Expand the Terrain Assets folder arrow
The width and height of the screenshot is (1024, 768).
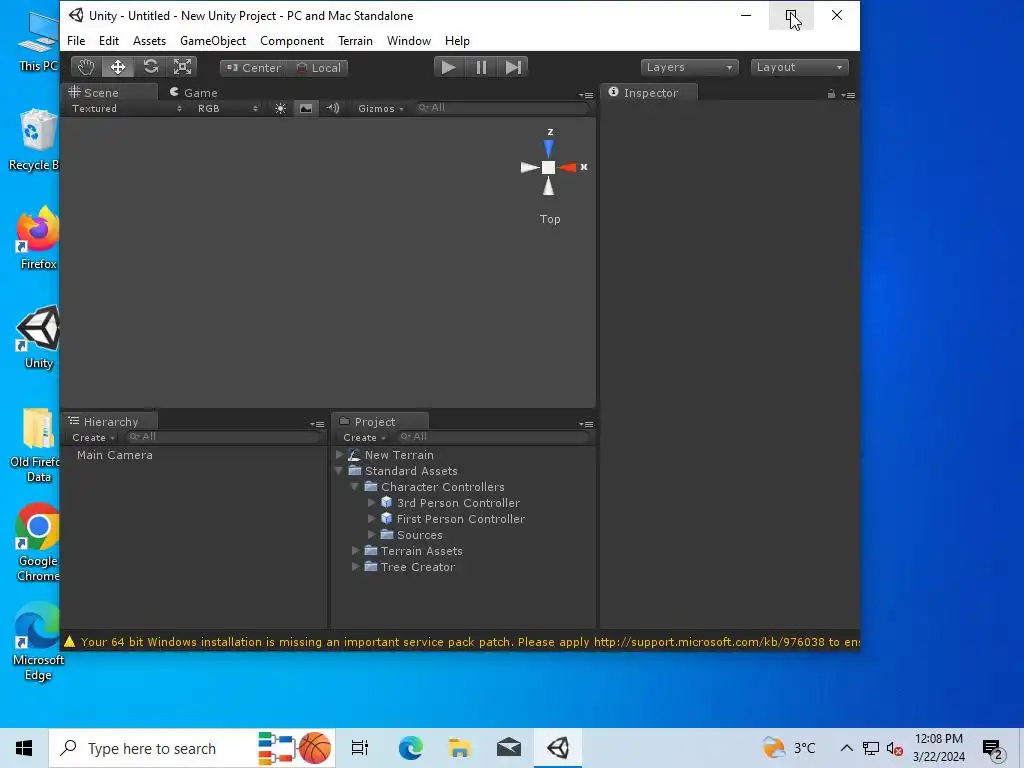click(355, 550)
